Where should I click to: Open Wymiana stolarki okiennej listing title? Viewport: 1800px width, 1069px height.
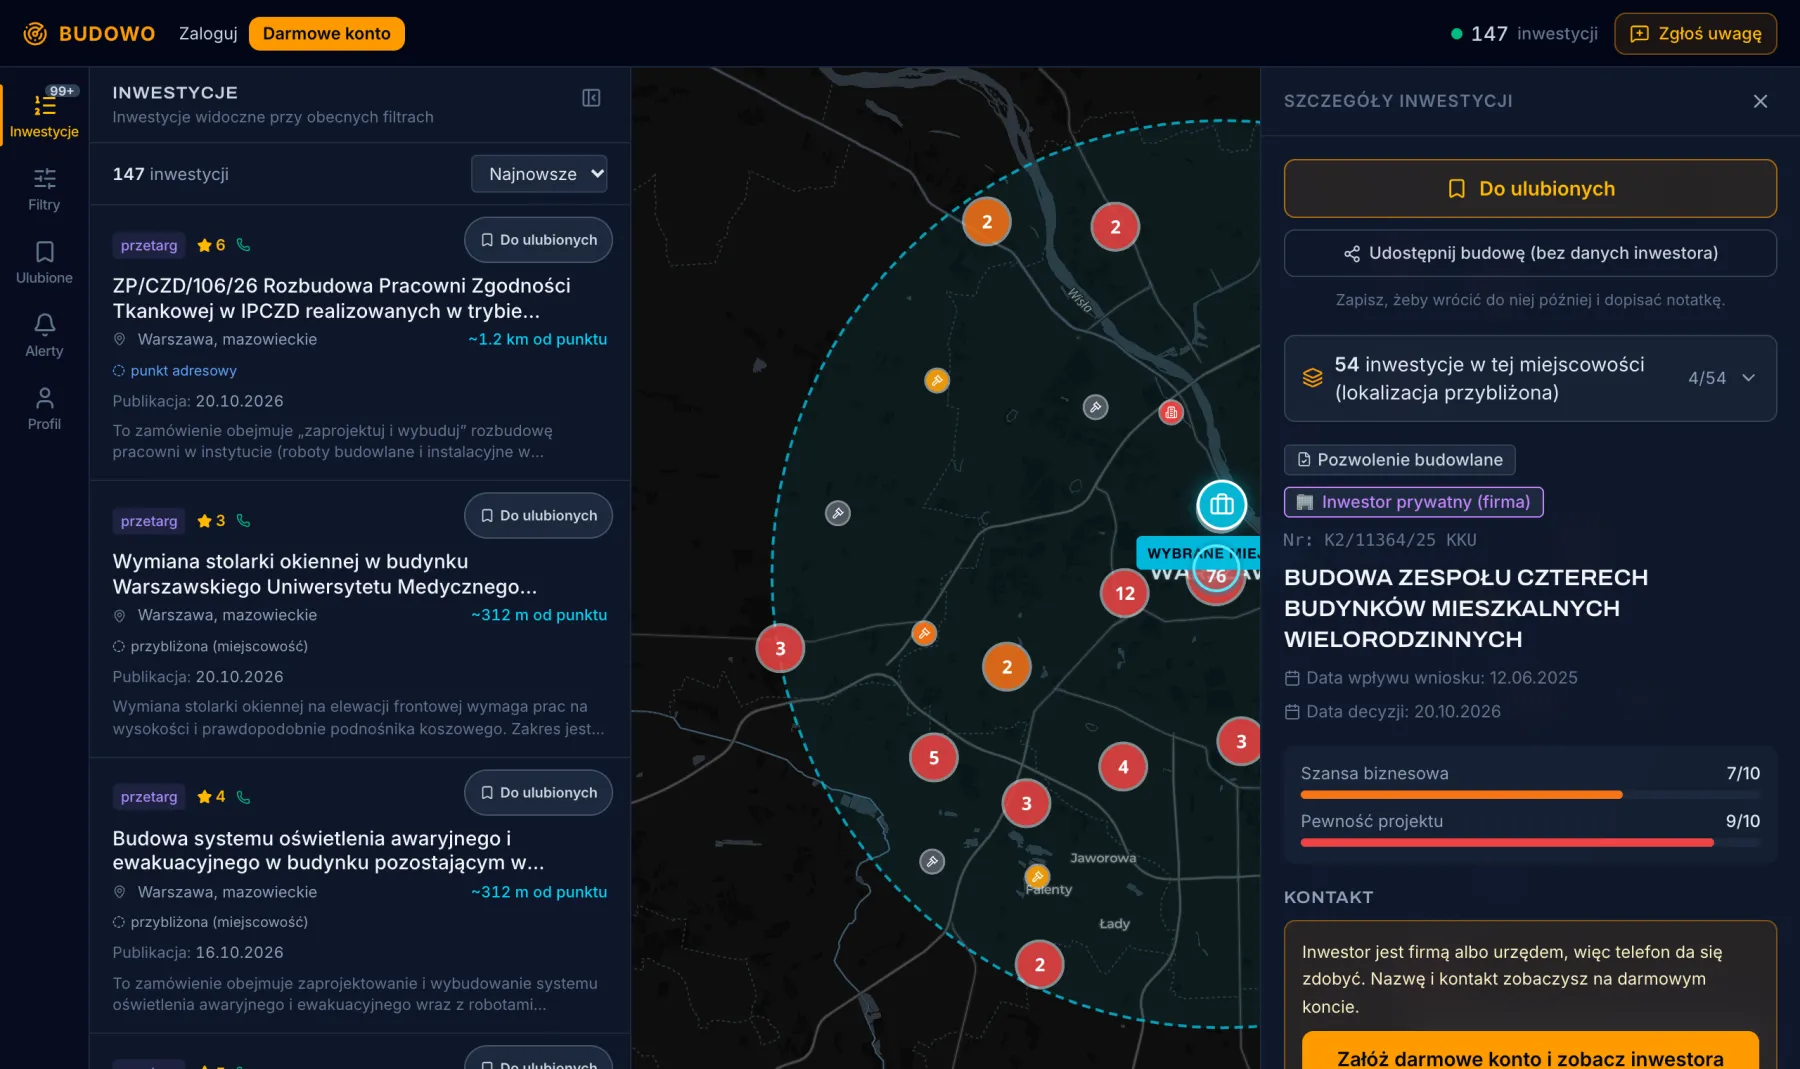tap(324, 574)
